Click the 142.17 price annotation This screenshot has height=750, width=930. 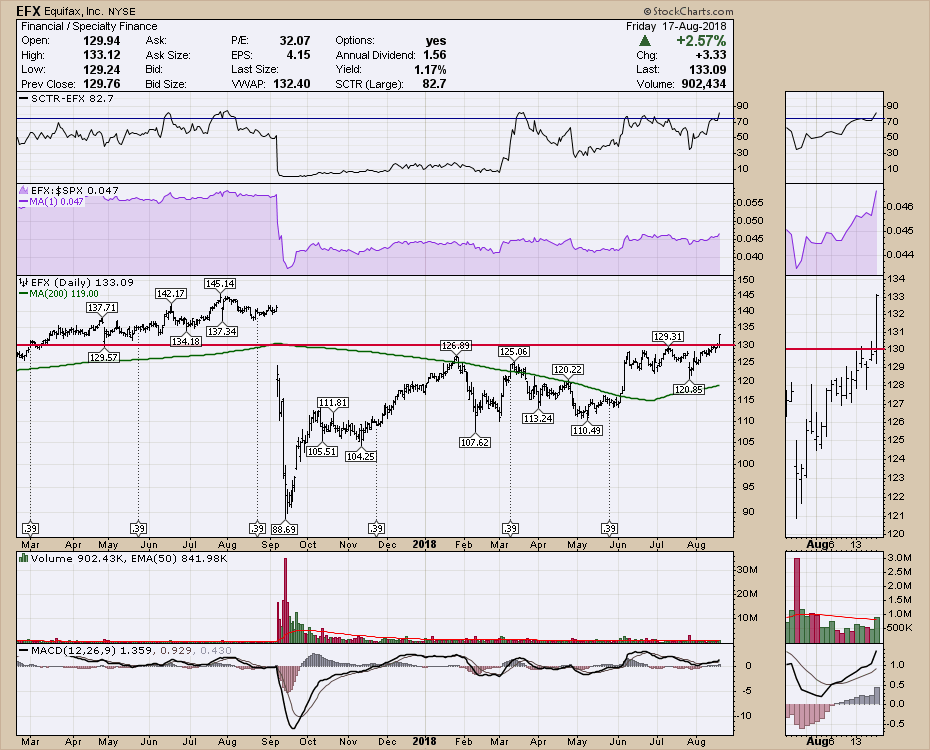[171, 293]
